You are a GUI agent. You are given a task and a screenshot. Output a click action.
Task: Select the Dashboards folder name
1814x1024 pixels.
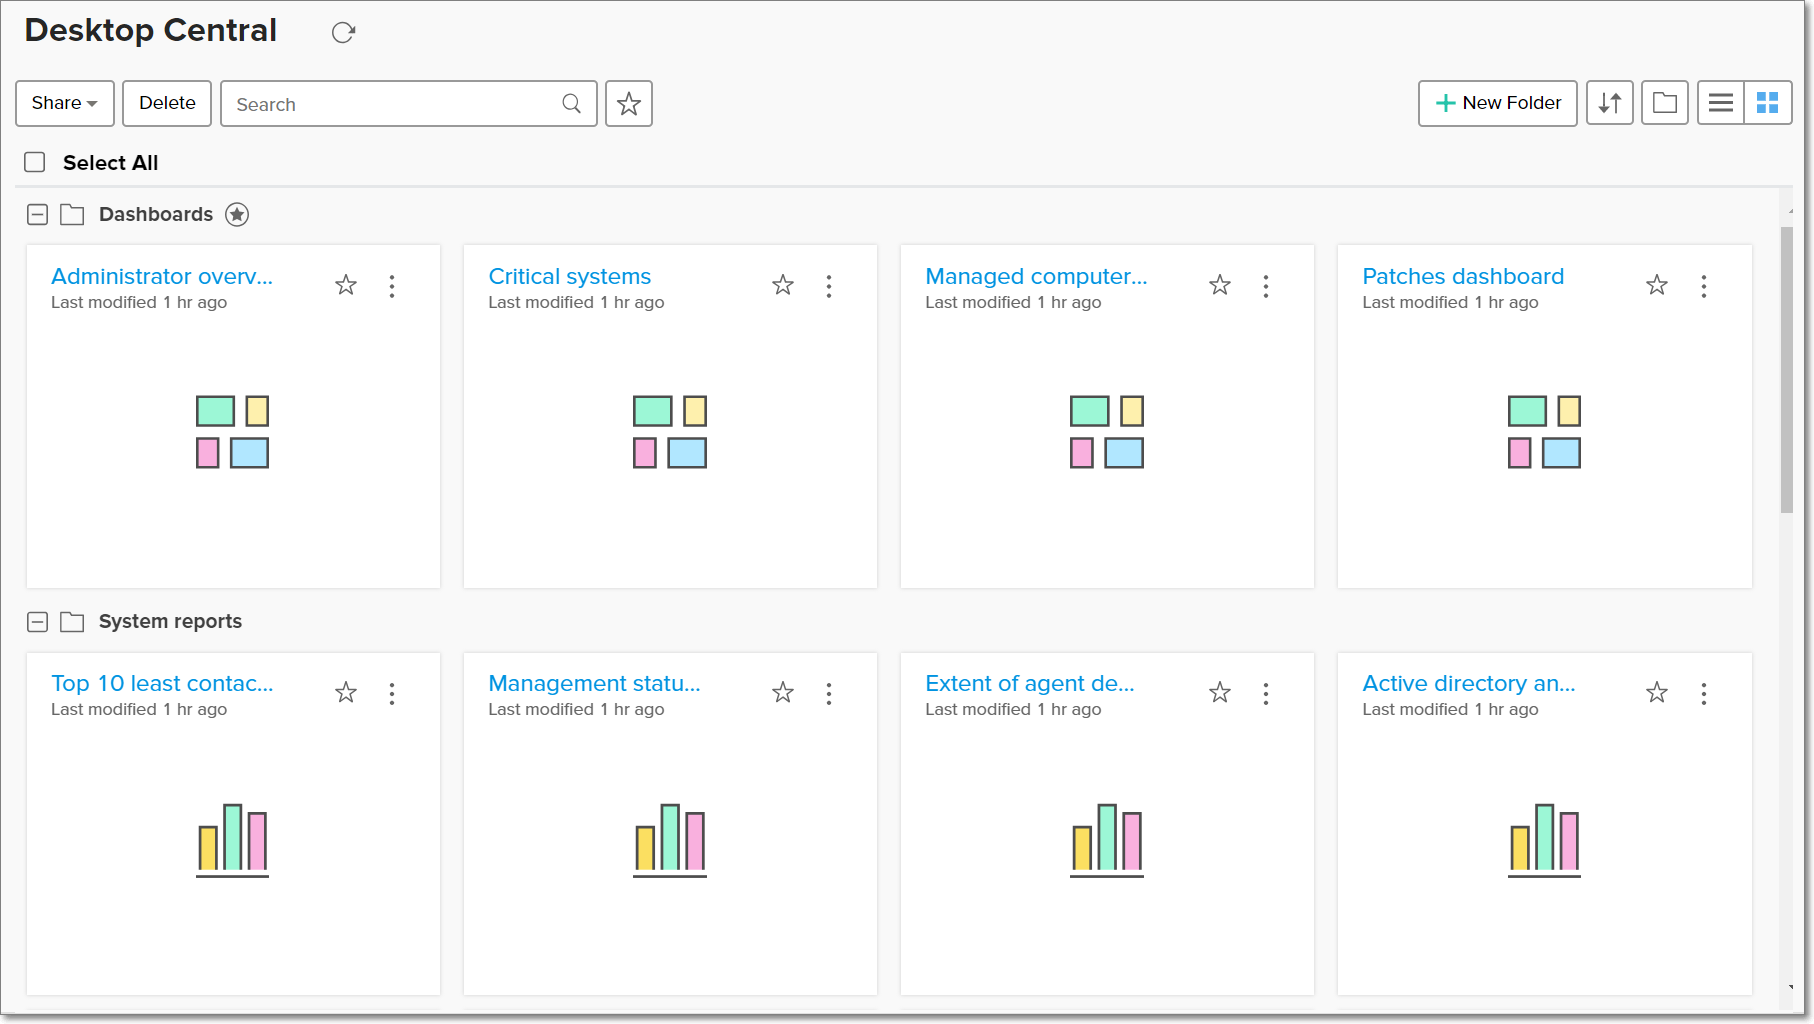click(x=156, y=215)
